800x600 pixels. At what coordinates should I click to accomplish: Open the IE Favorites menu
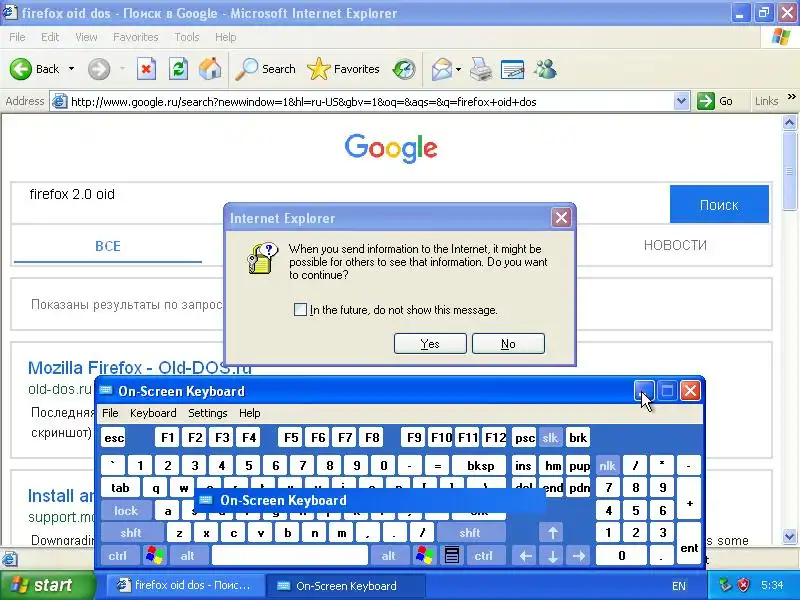136,37
